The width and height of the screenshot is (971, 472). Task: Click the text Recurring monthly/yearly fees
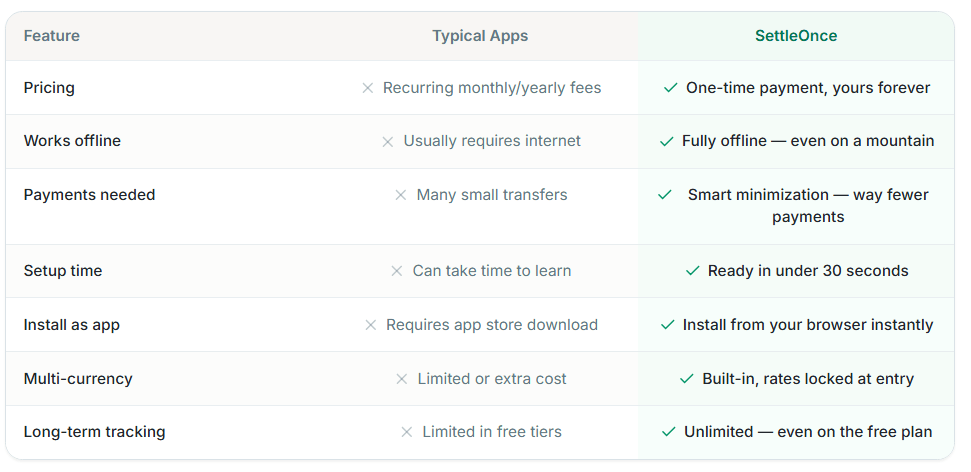click(x=492, y=88)
